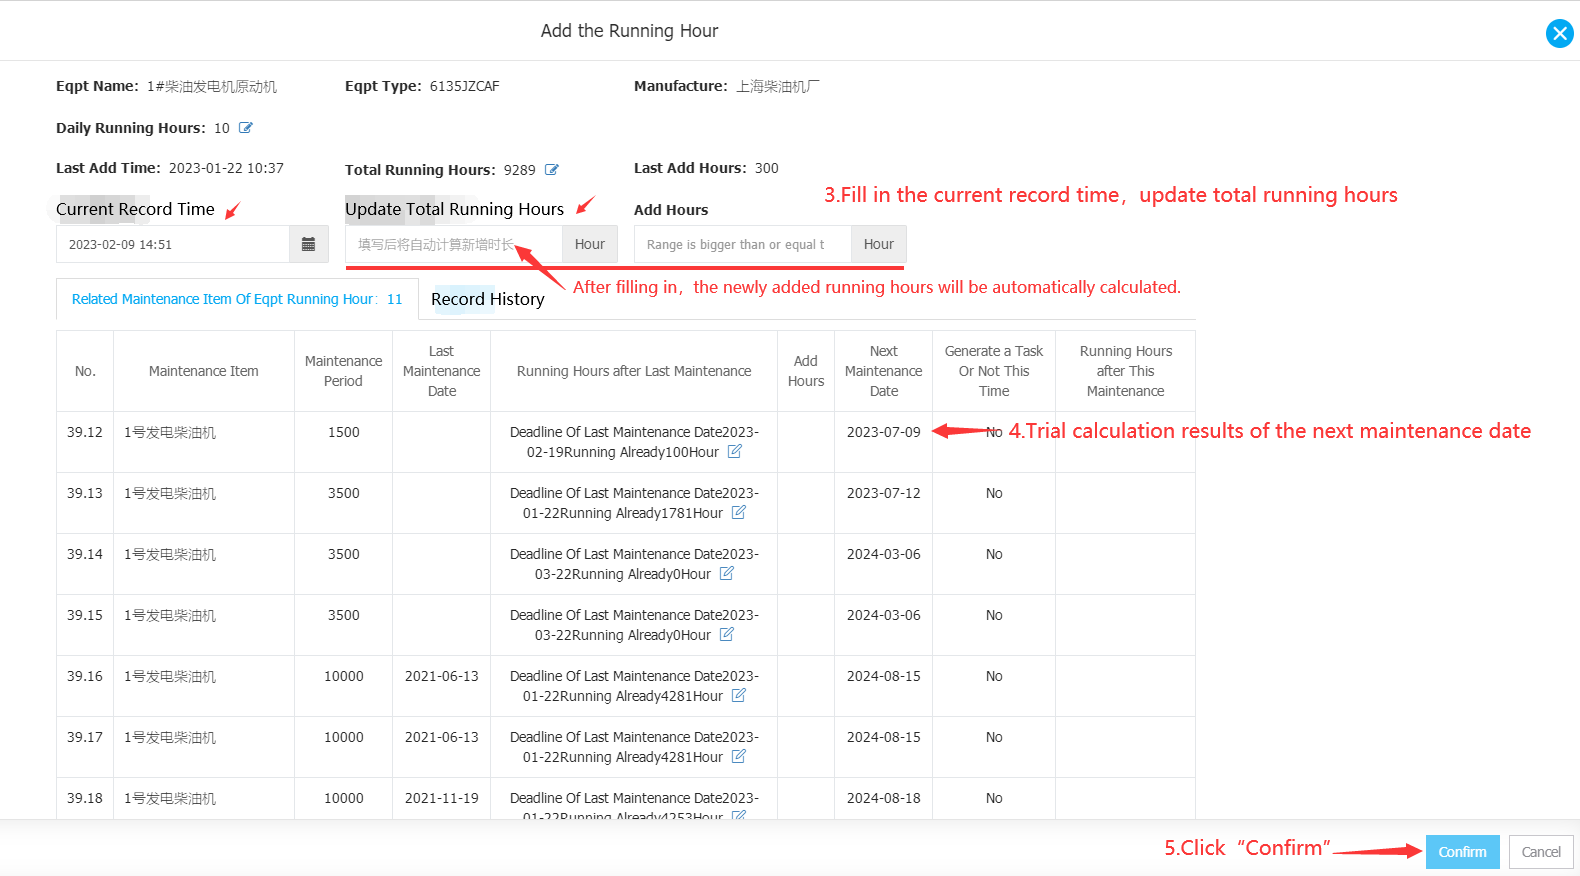Click the Confirm button
This screenshot has width=1580, height=876.
point(1462,852)
